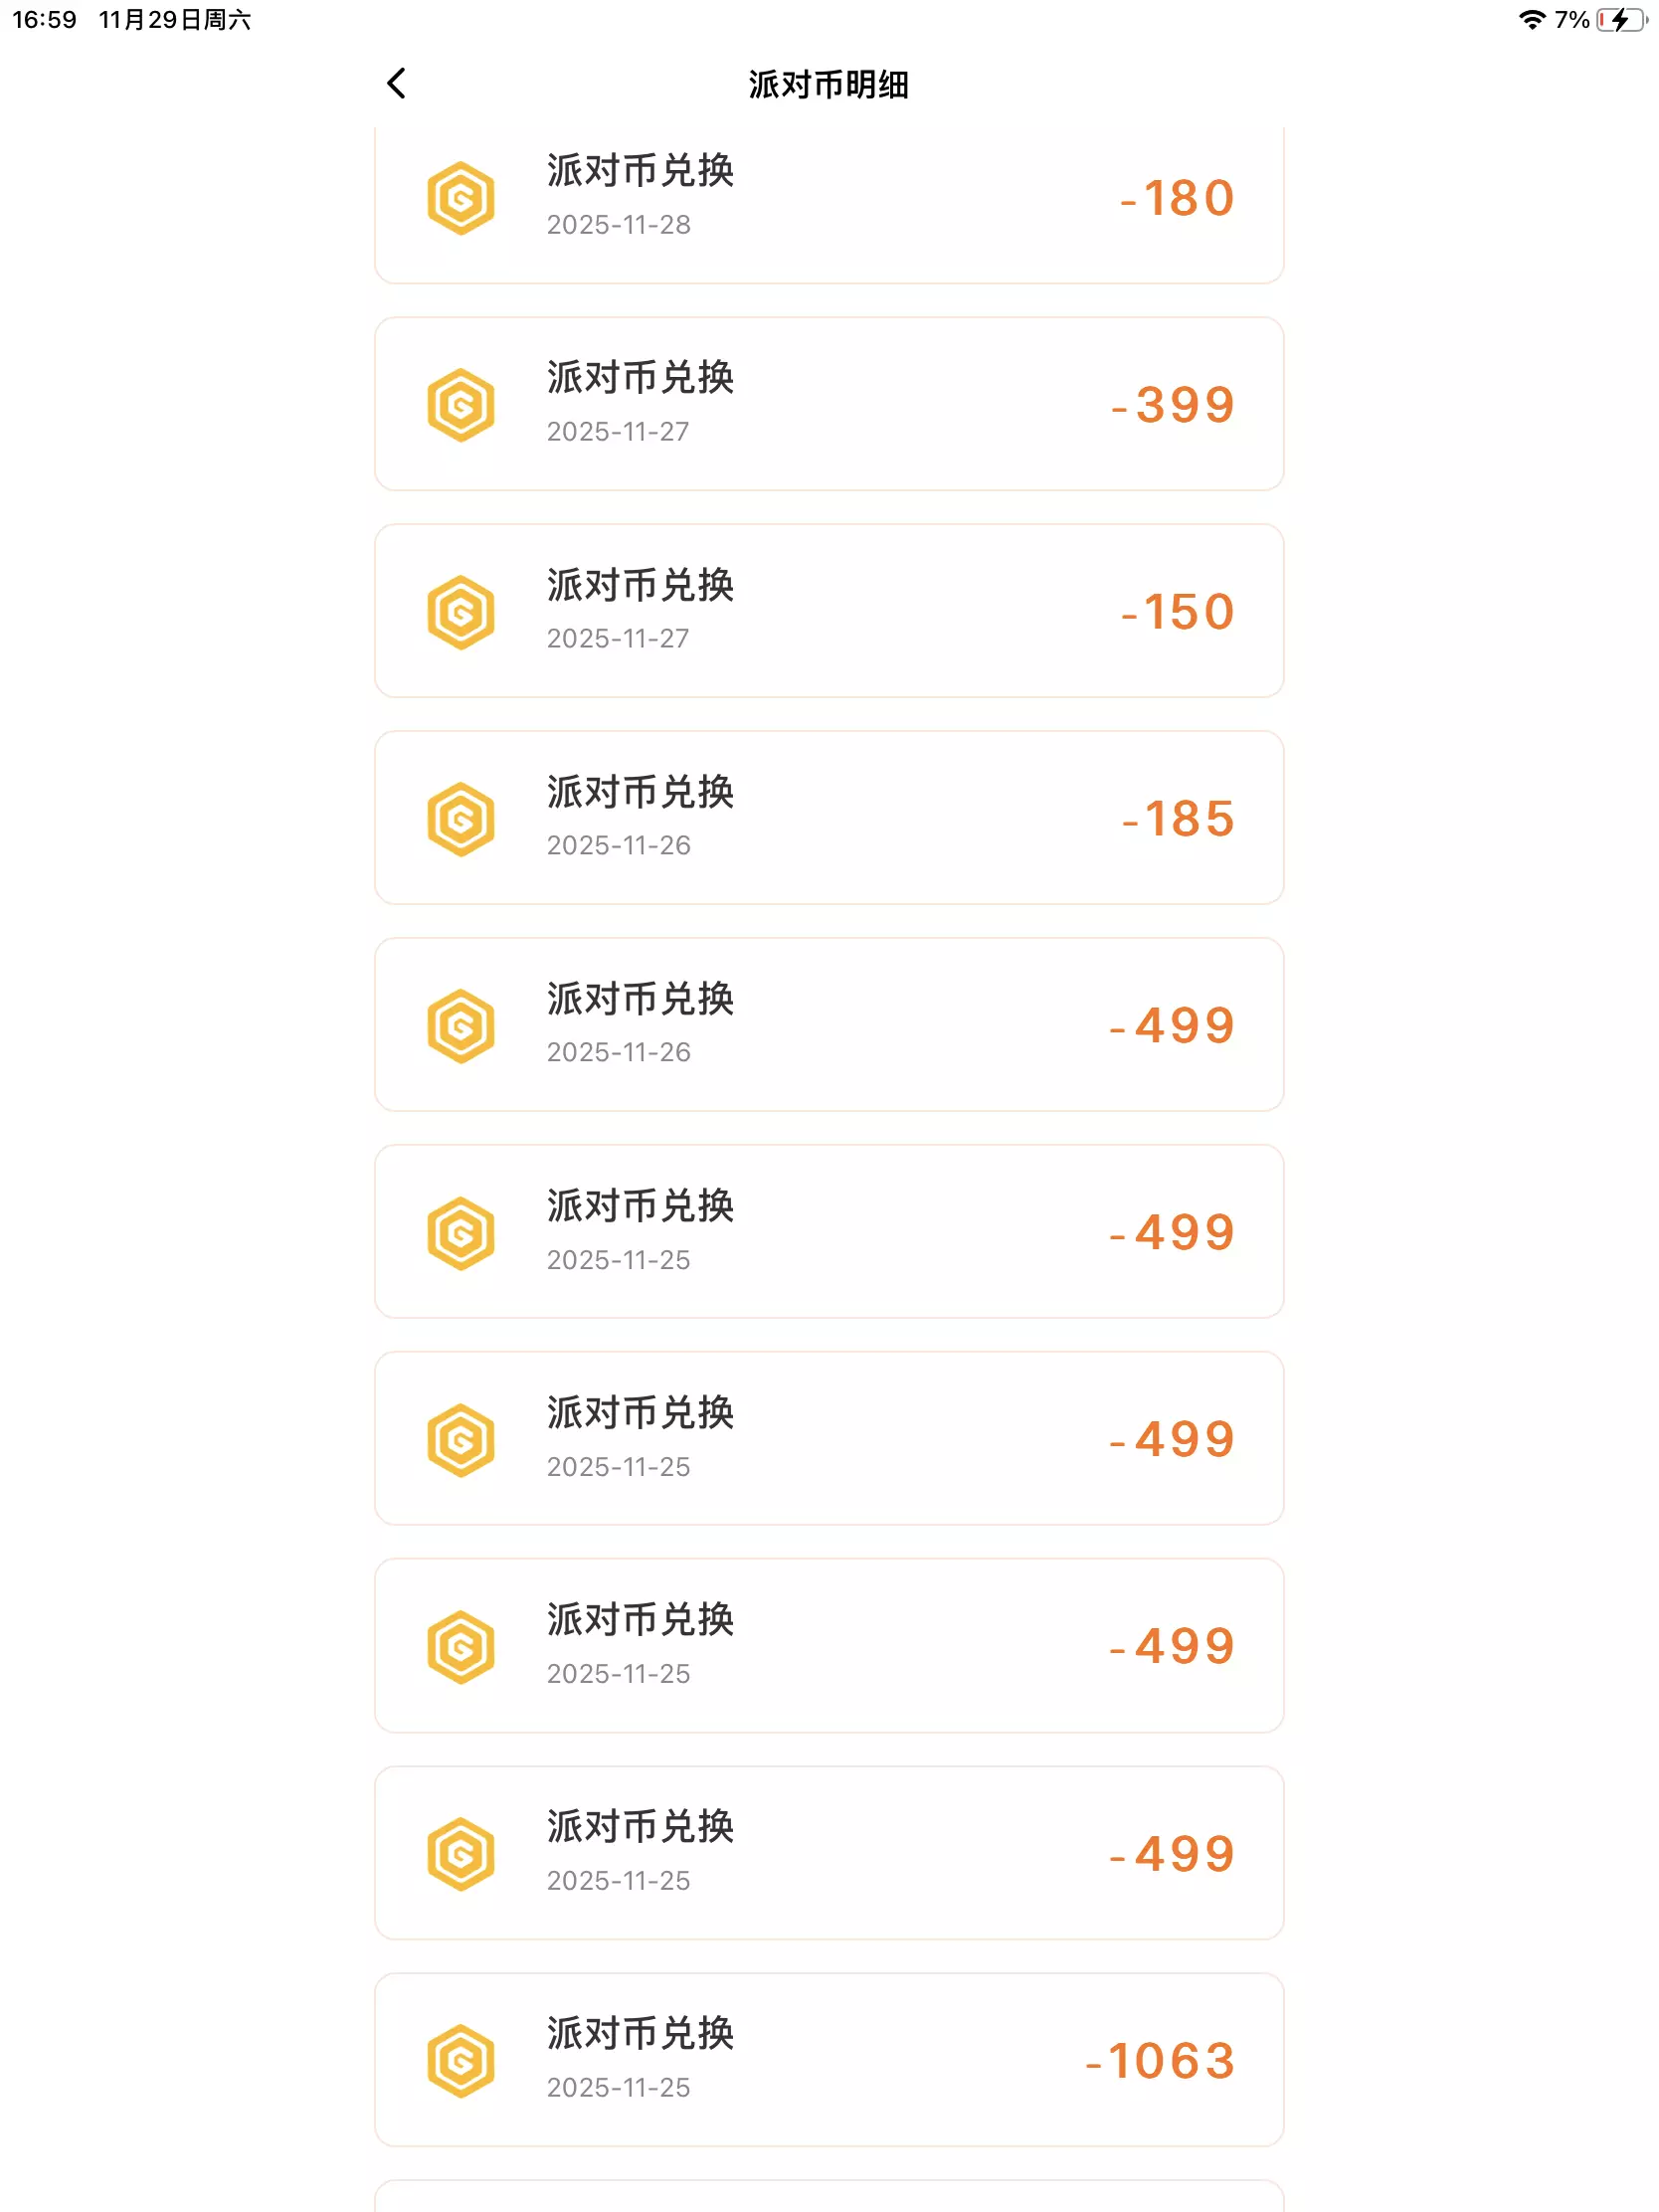Tap the coin icon beside the -1063 entry
The image size is (1659, 2212).
(461, 2060)
